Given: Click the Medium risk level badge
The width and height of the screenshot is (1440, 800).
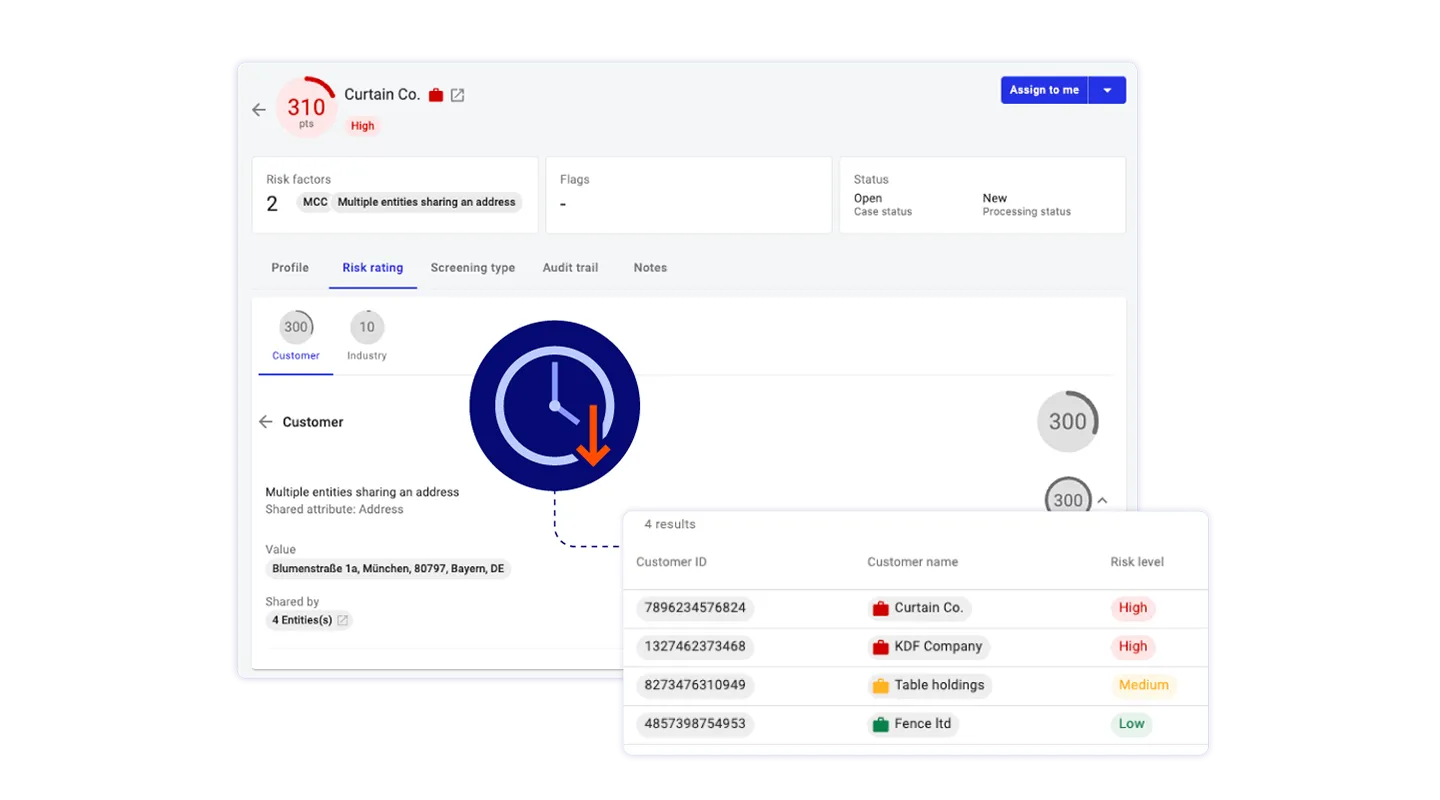Looking at the screenshot, I should 1143,686.
